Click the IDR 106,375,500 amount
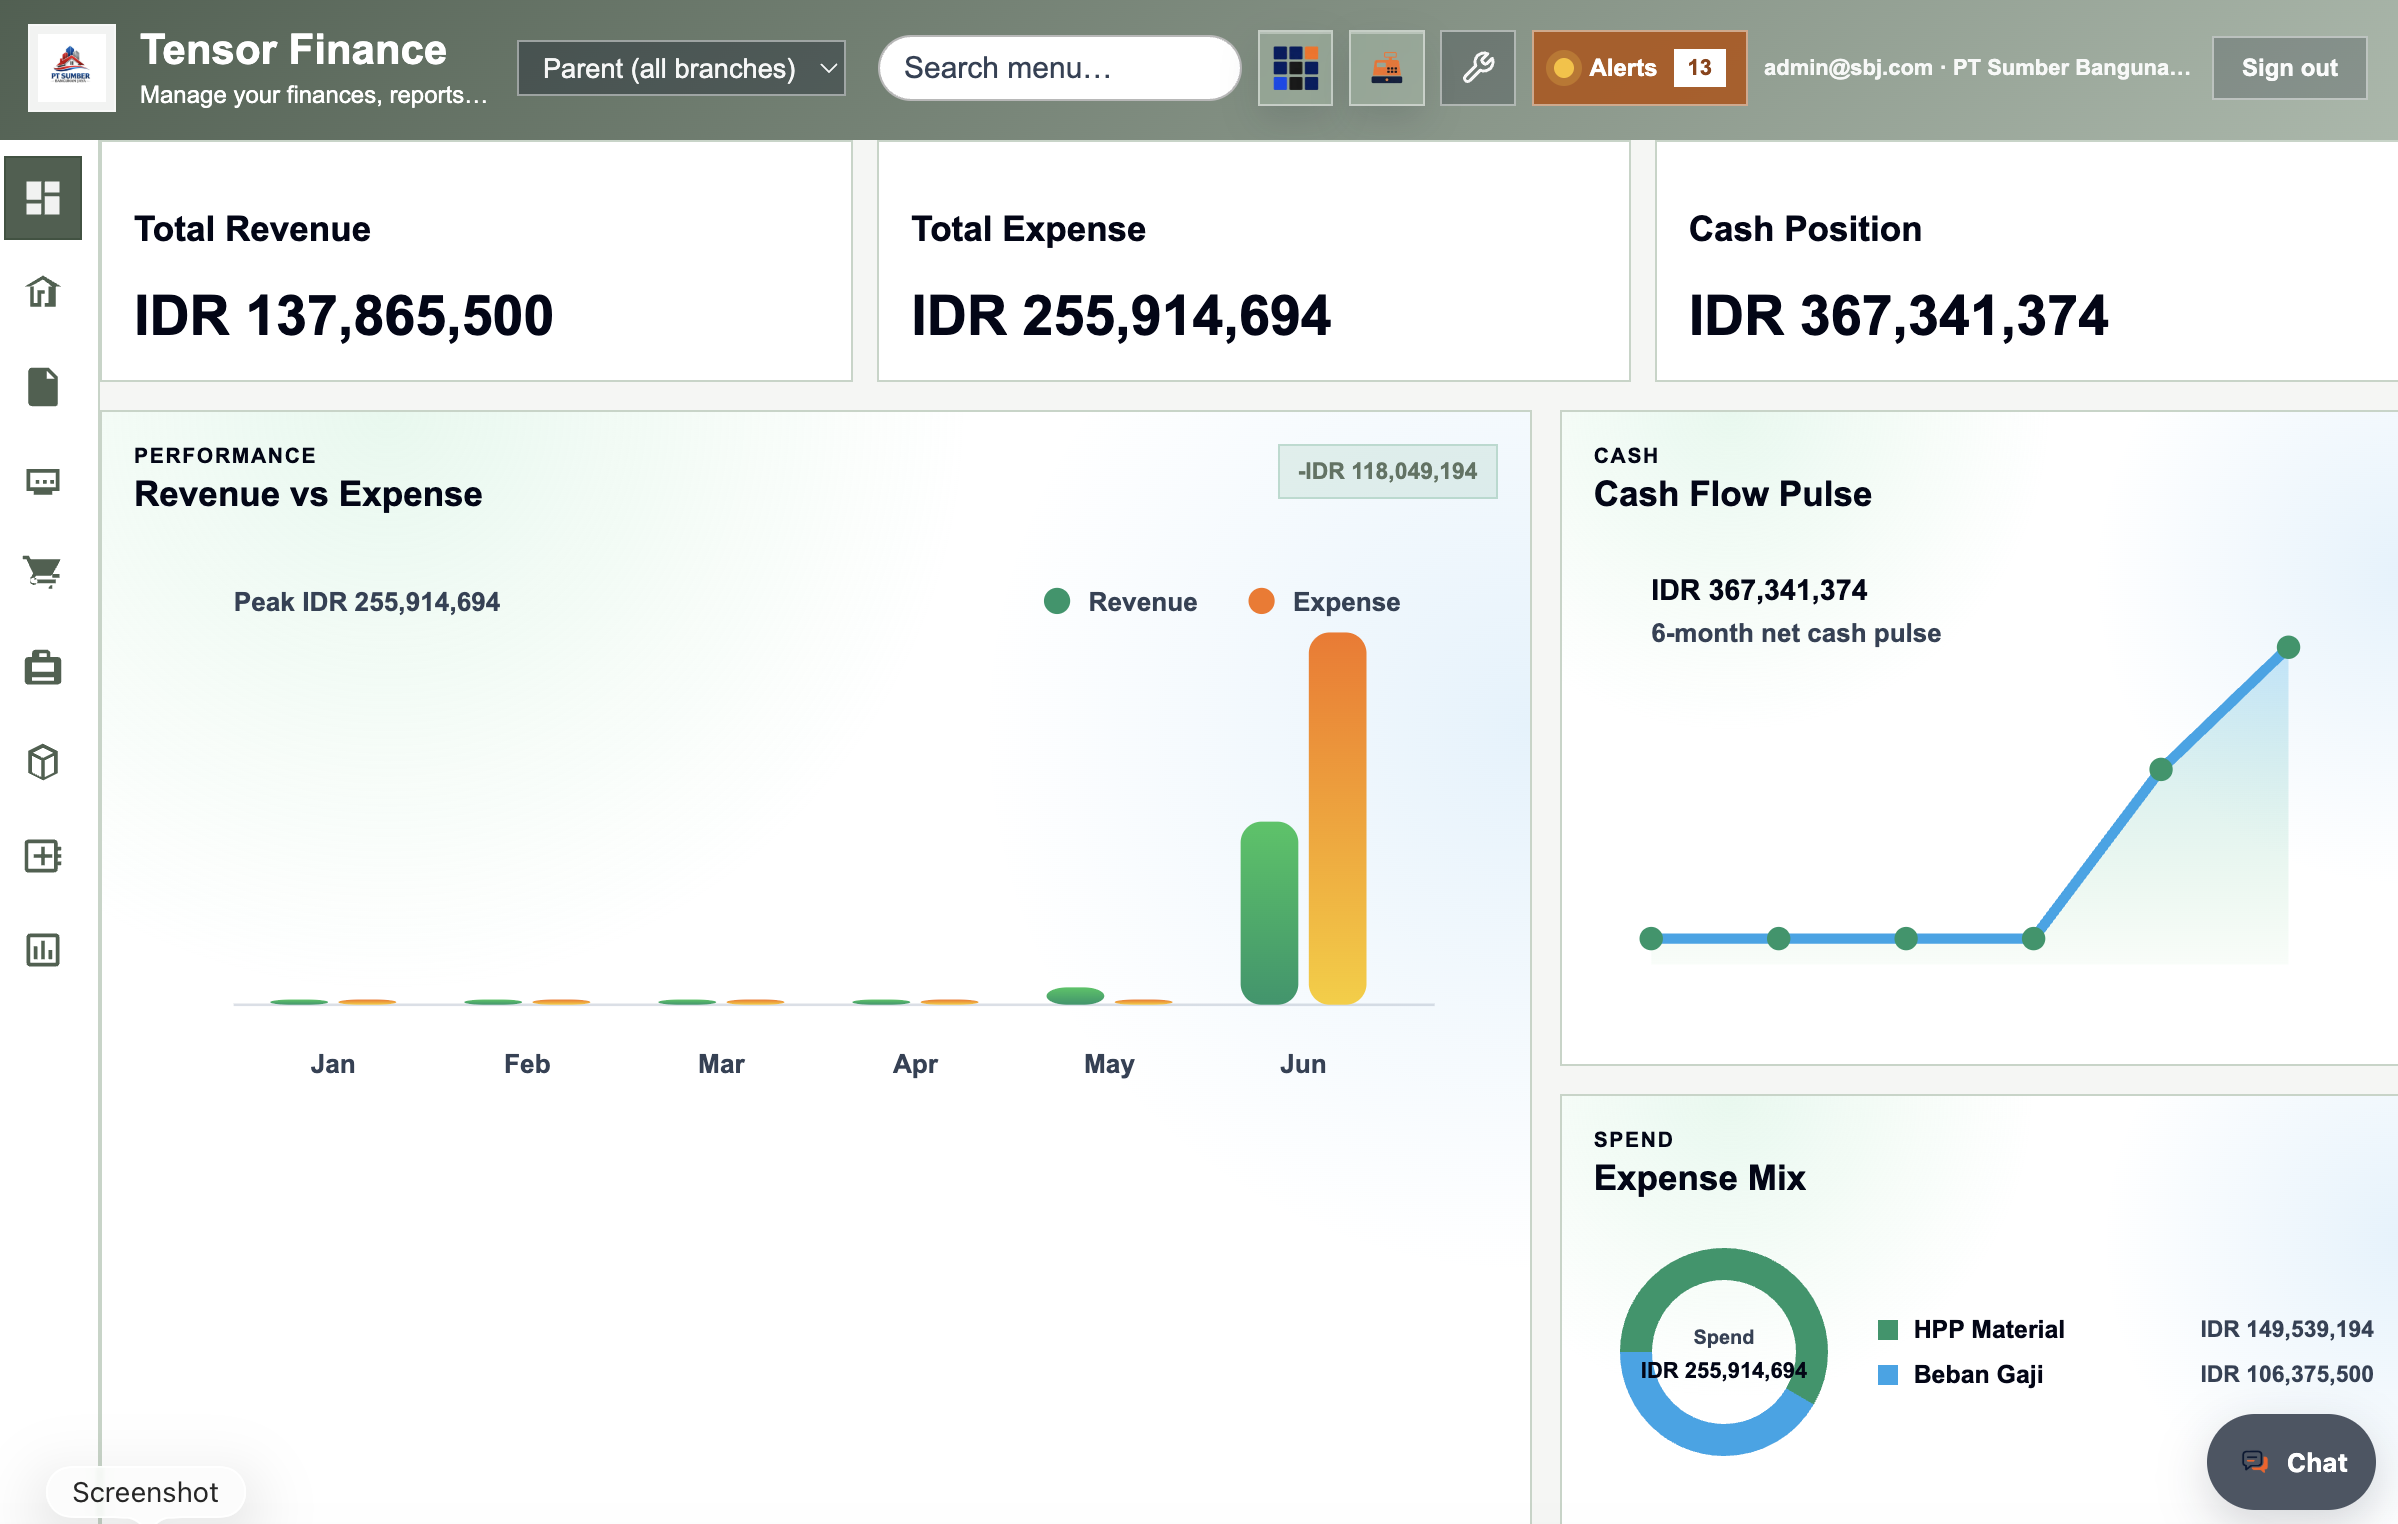The image size is (2398, 1524). (x=2286, y=1374)
